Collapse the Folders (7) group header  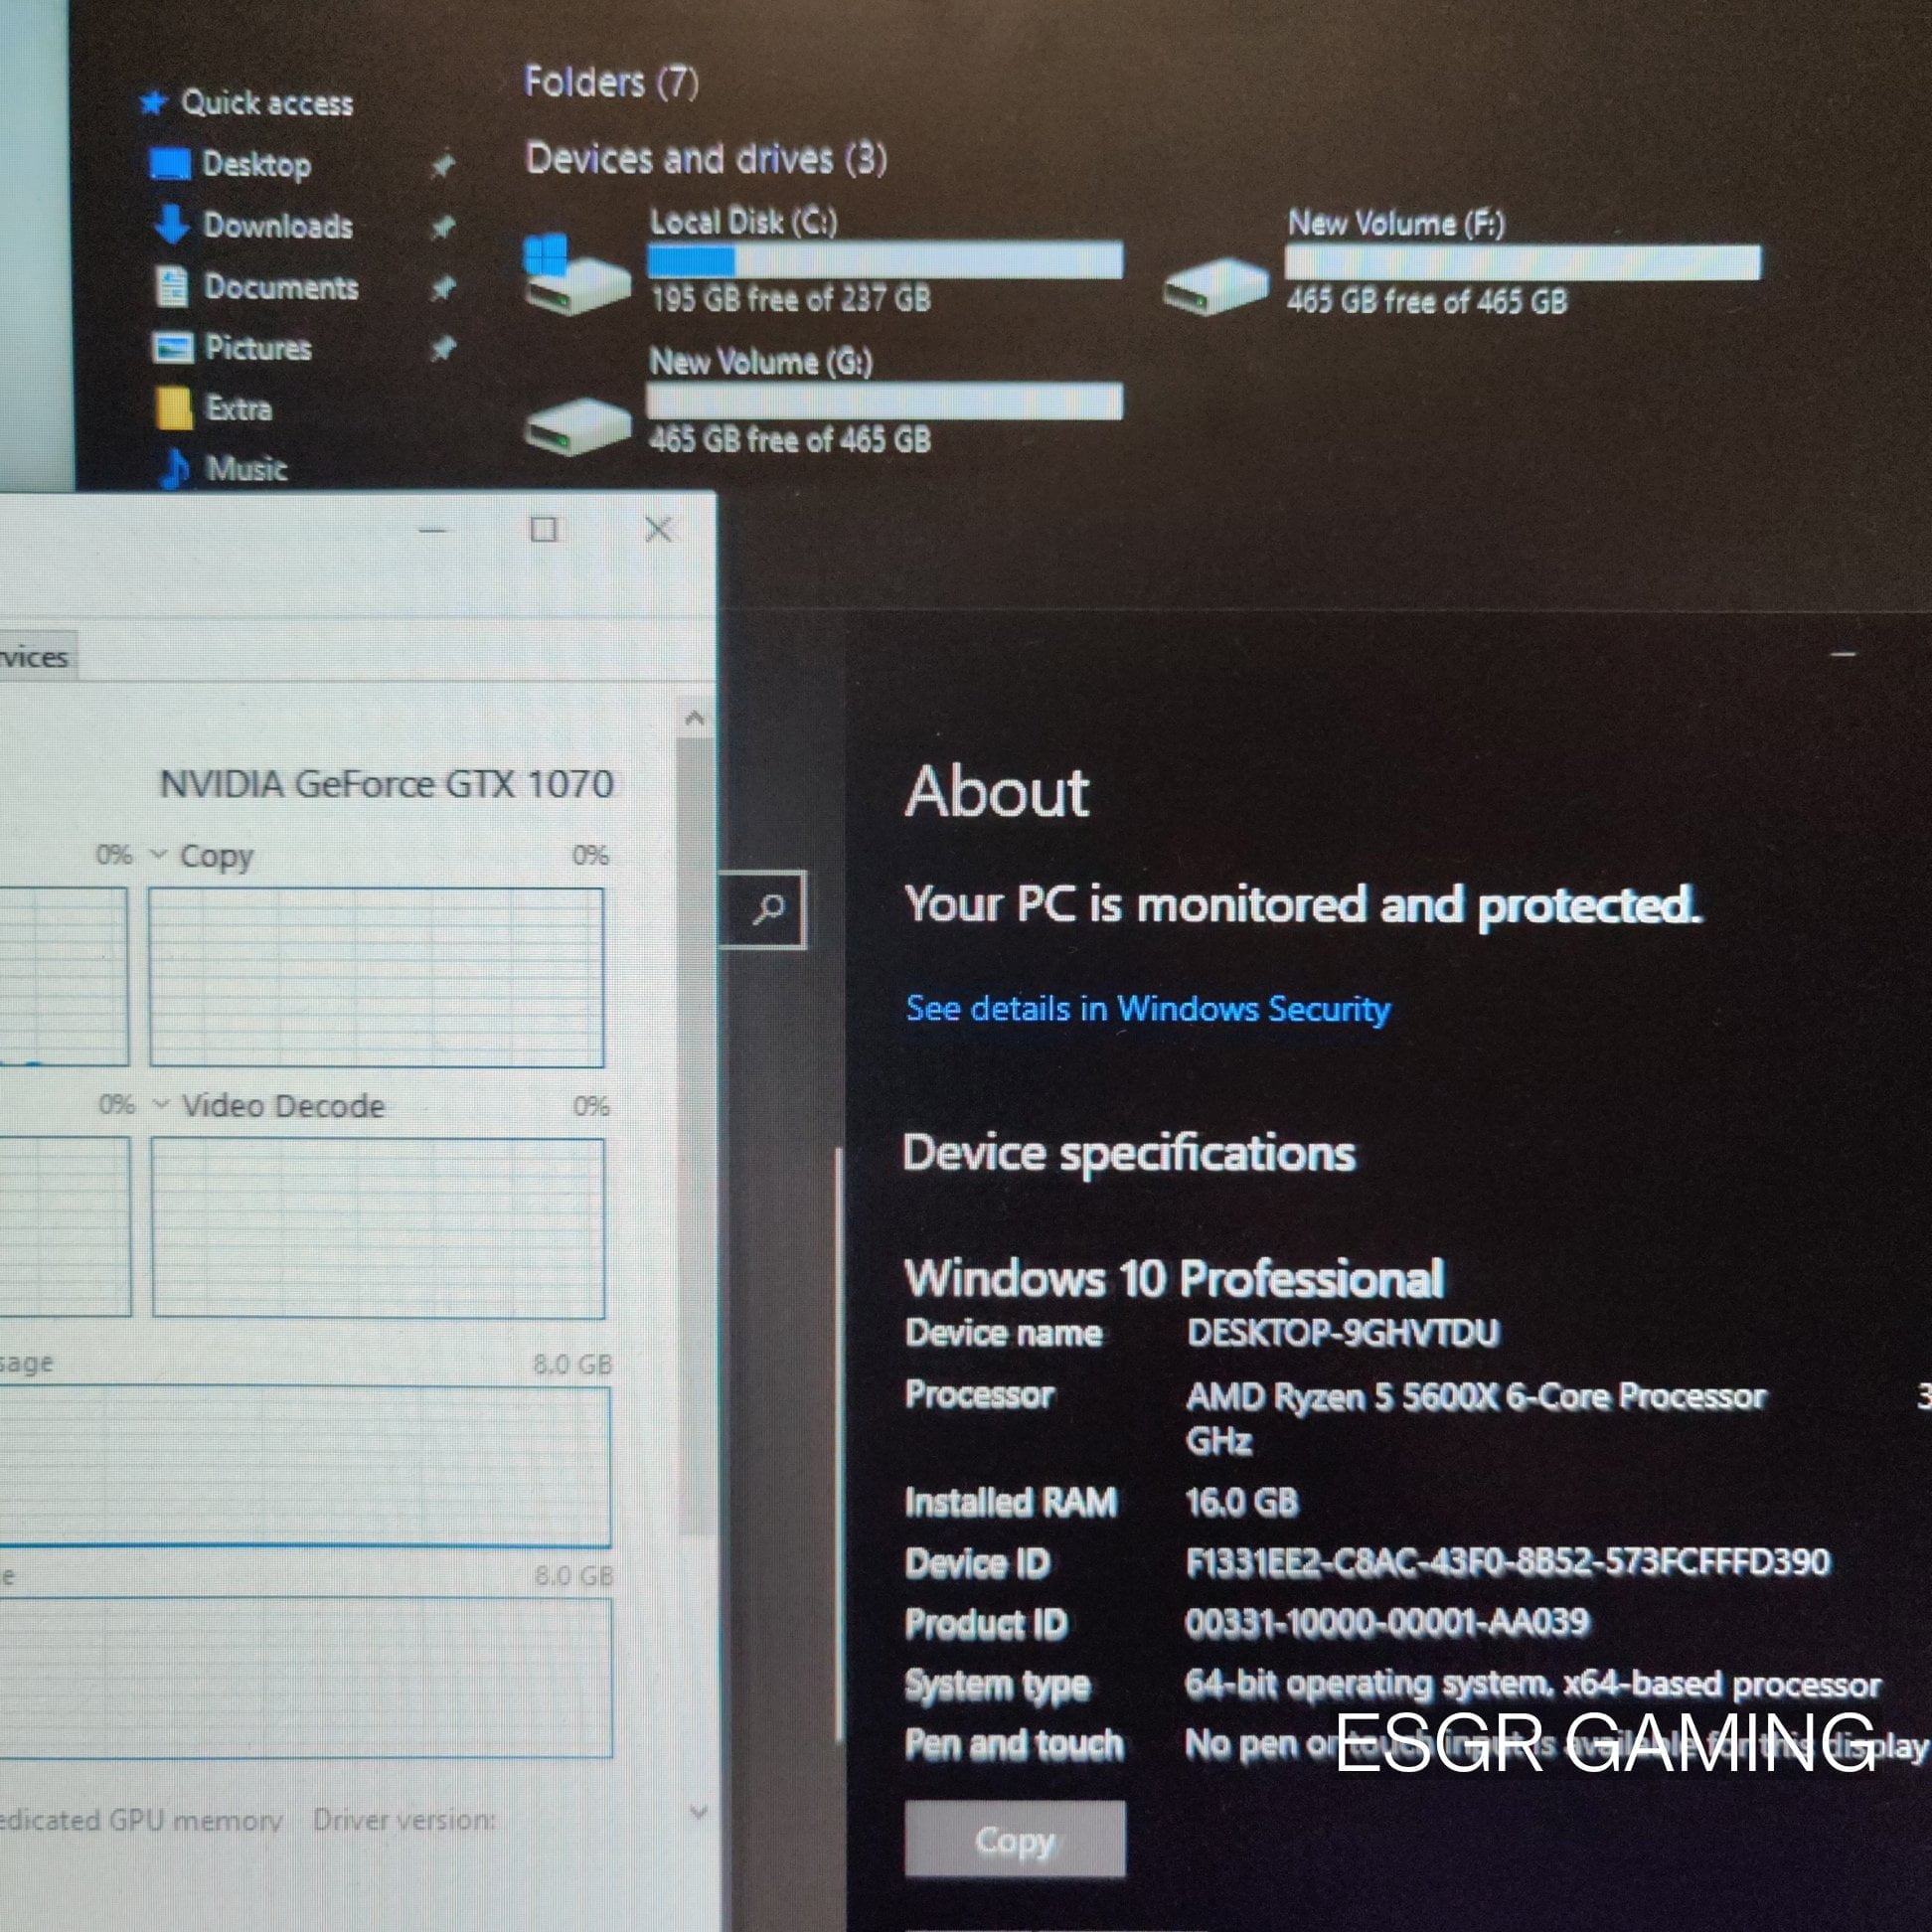[611, 82]
